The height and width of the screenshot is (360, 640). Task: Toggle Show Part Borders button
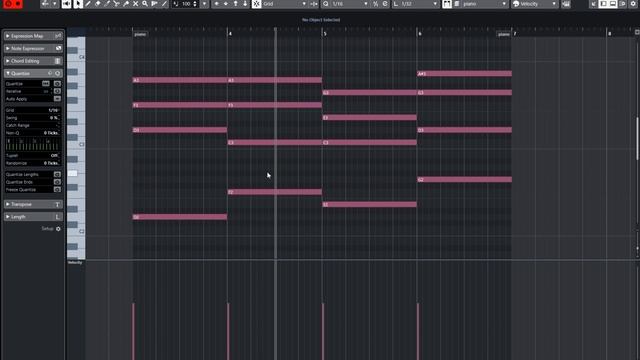[x=447, y=4]
